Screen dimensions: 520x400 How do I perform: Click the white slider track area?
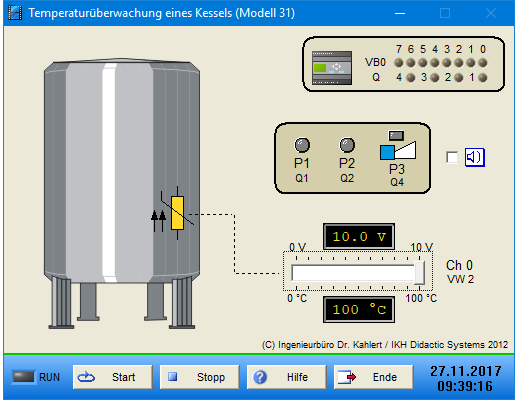click(x=353, y=273)
